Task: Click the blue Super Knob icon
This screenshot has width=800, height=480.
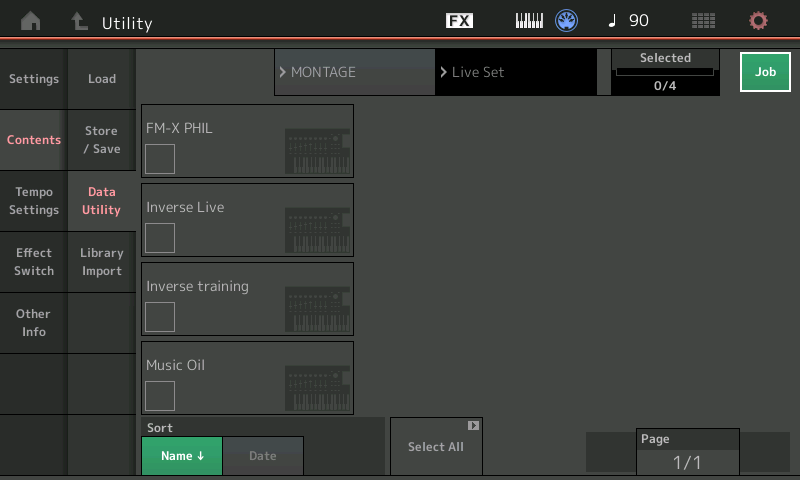Action: tap(568, 21)
